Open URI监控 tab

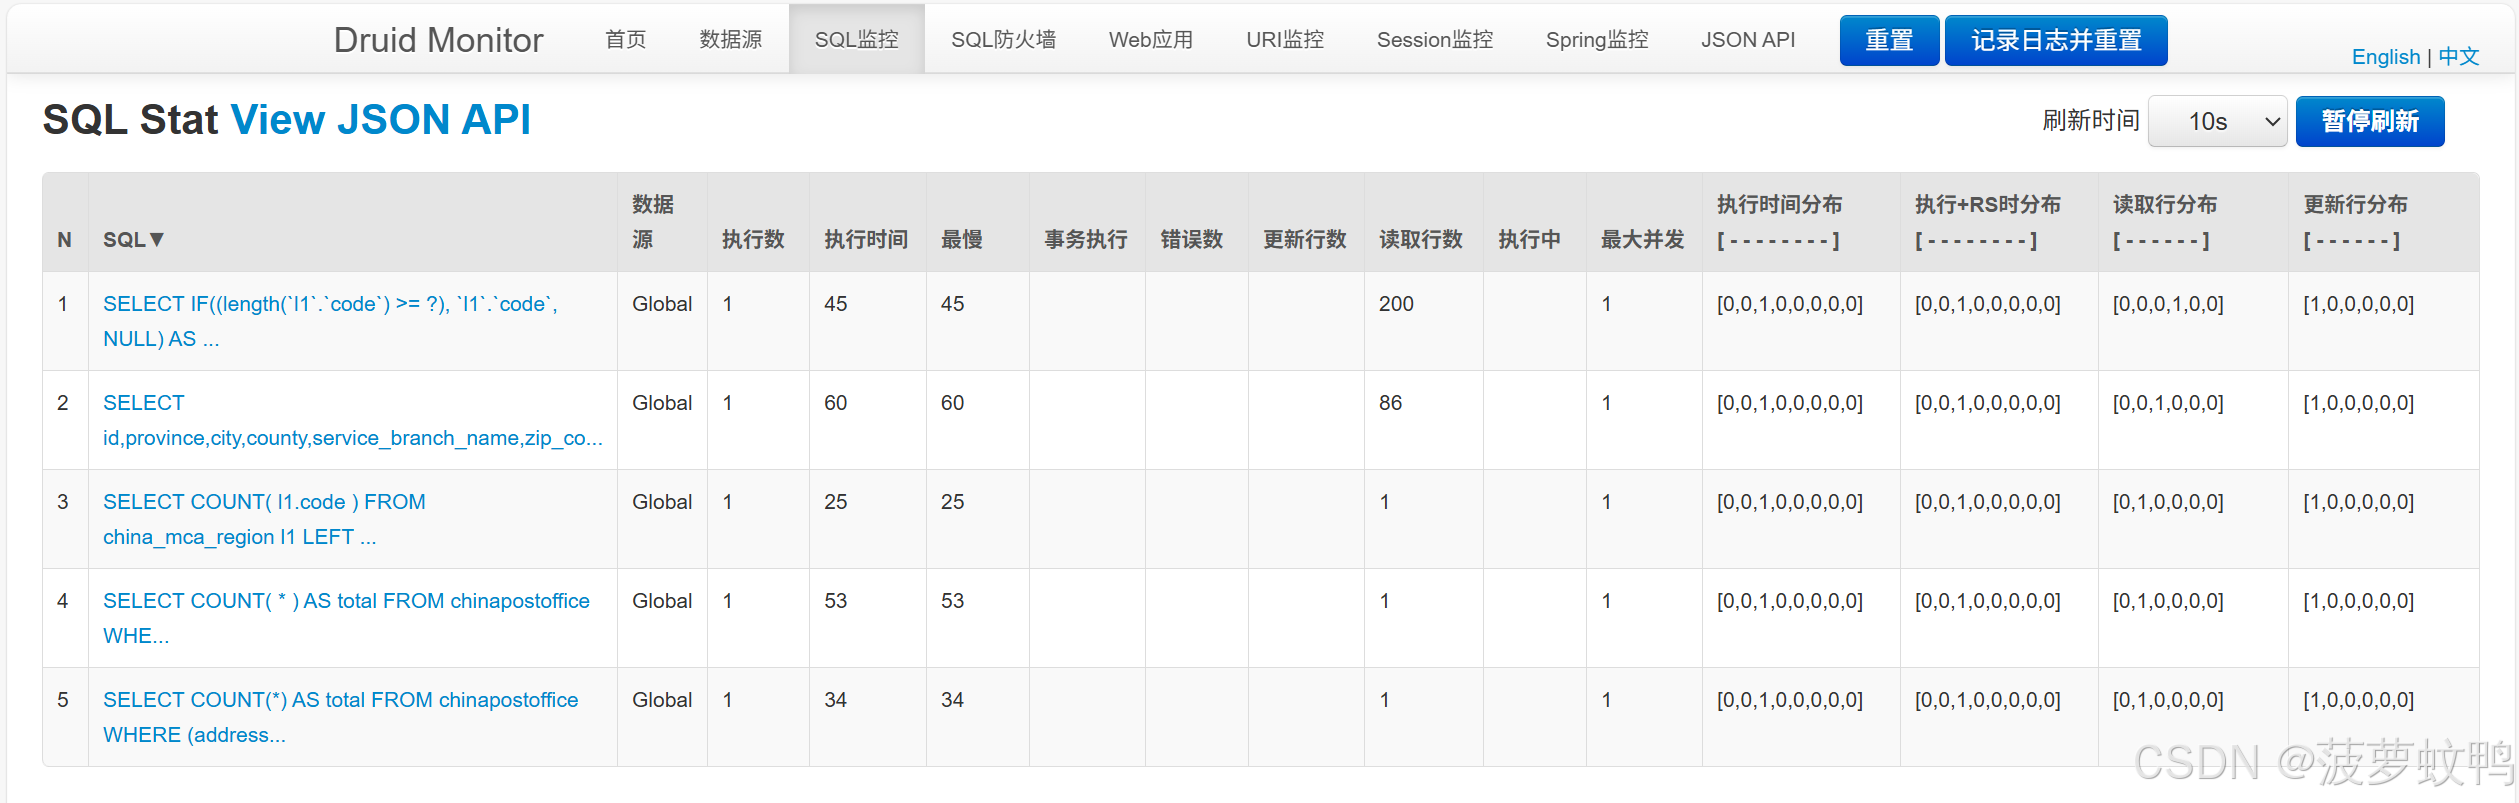click(x=1285, y=39)
